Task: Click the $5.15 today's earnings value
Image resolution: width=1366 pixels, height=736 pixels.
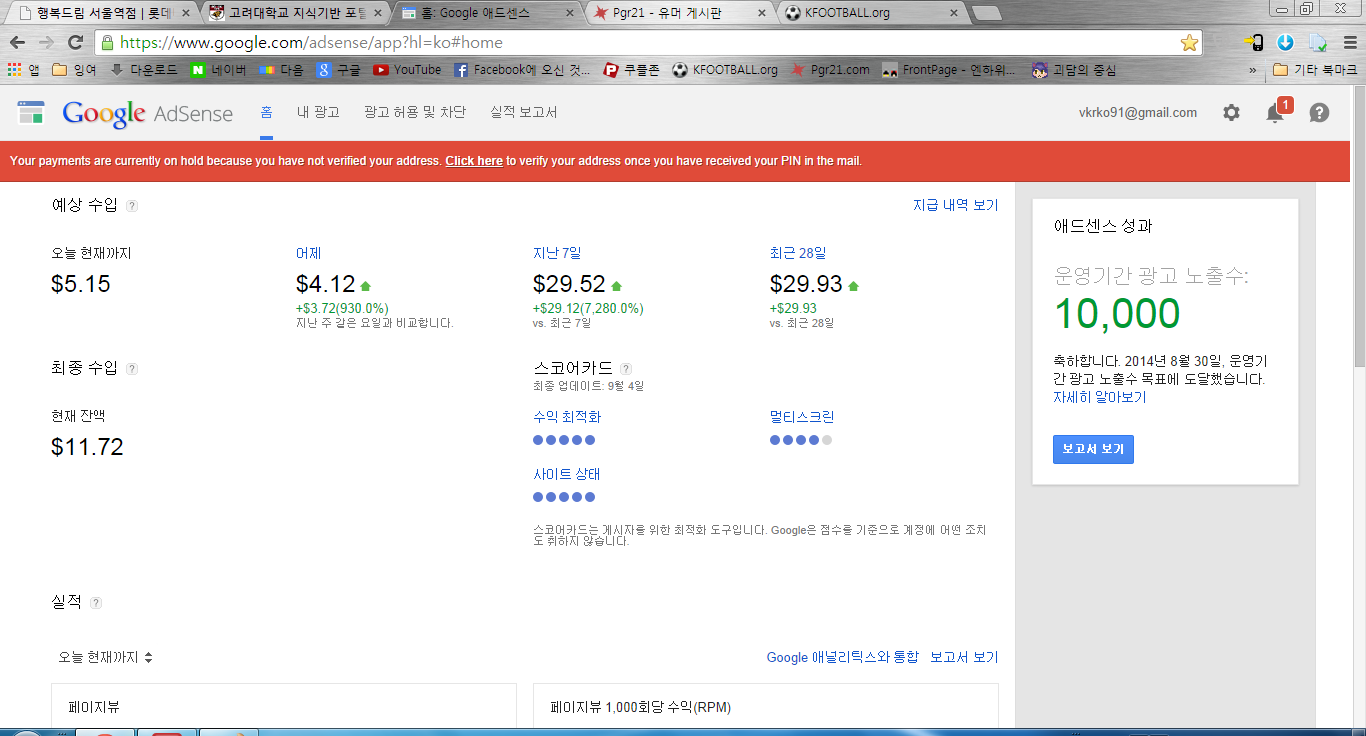Action: pos(80,284)
